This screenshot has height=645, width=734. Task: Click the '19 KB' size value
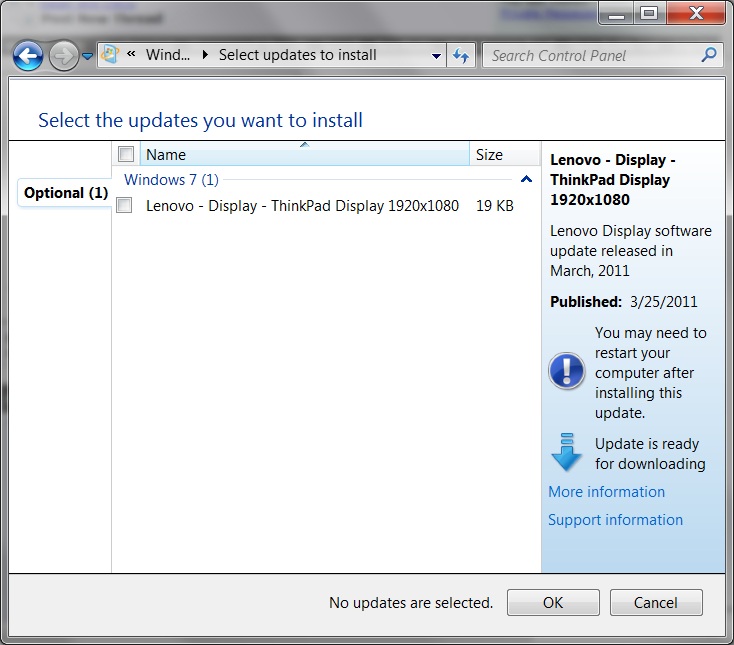(494, 205)
